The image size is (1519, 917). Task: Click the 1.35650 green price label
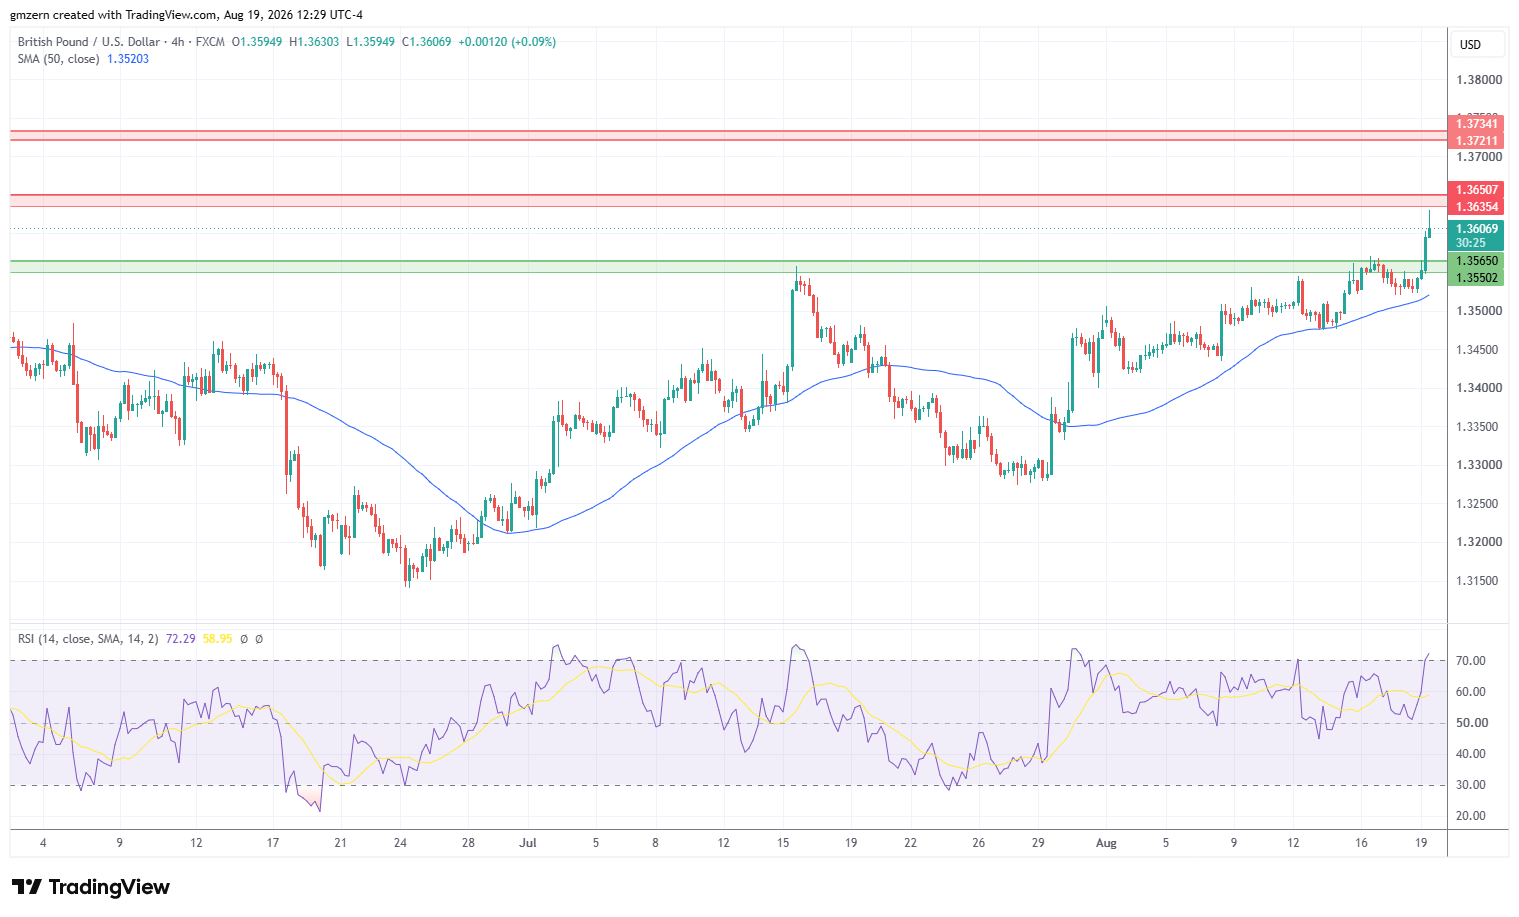1476,261
